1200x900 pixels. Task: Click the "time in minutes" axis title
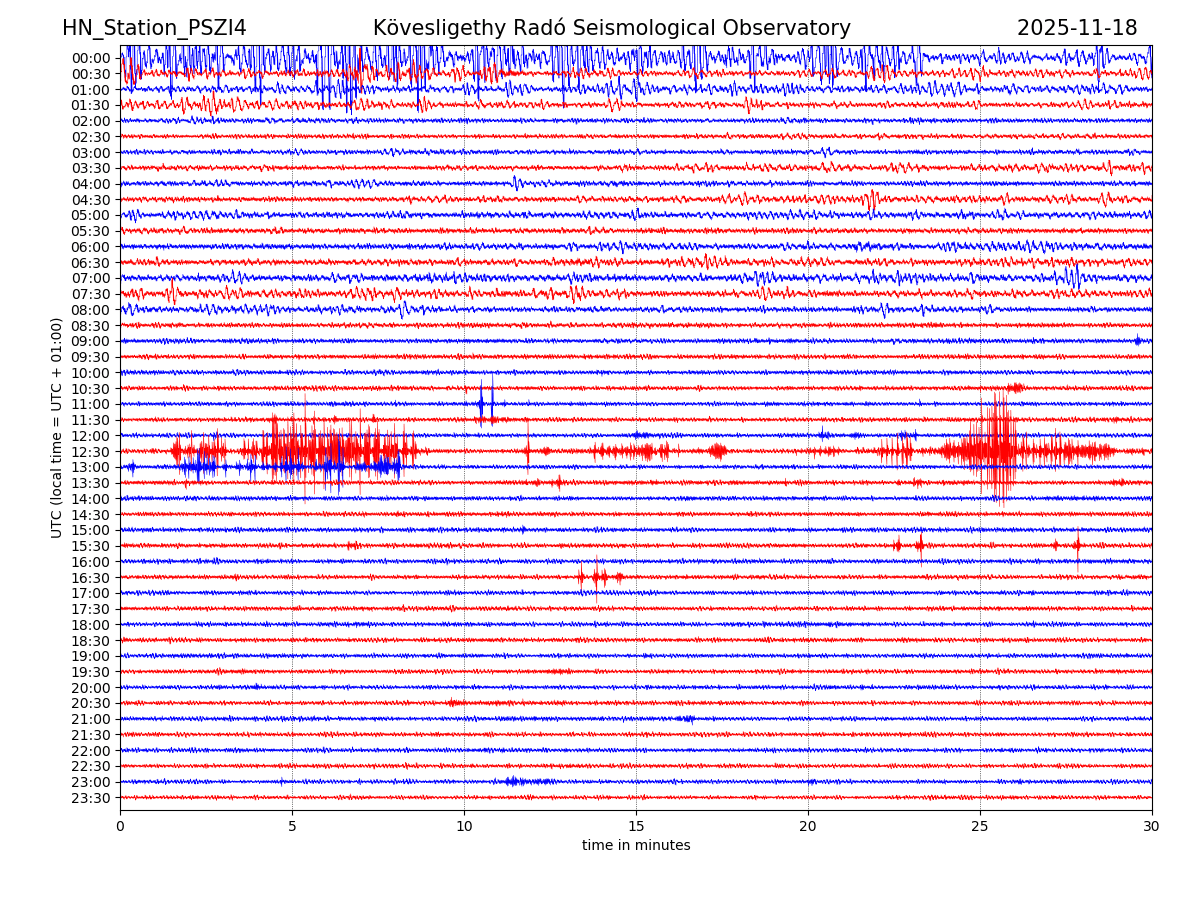pos(636,846)
